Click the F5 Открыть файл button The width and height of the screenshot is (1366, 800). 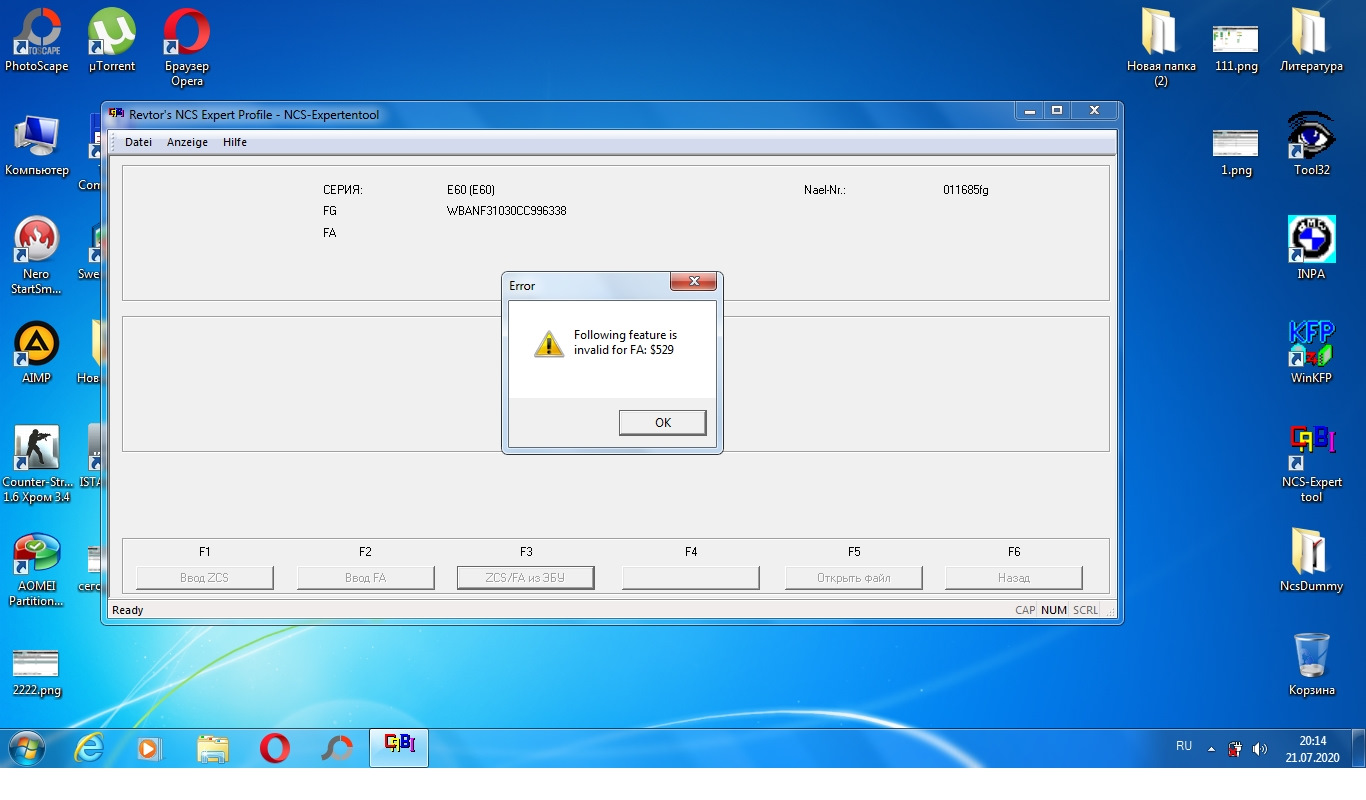(854, 577)
